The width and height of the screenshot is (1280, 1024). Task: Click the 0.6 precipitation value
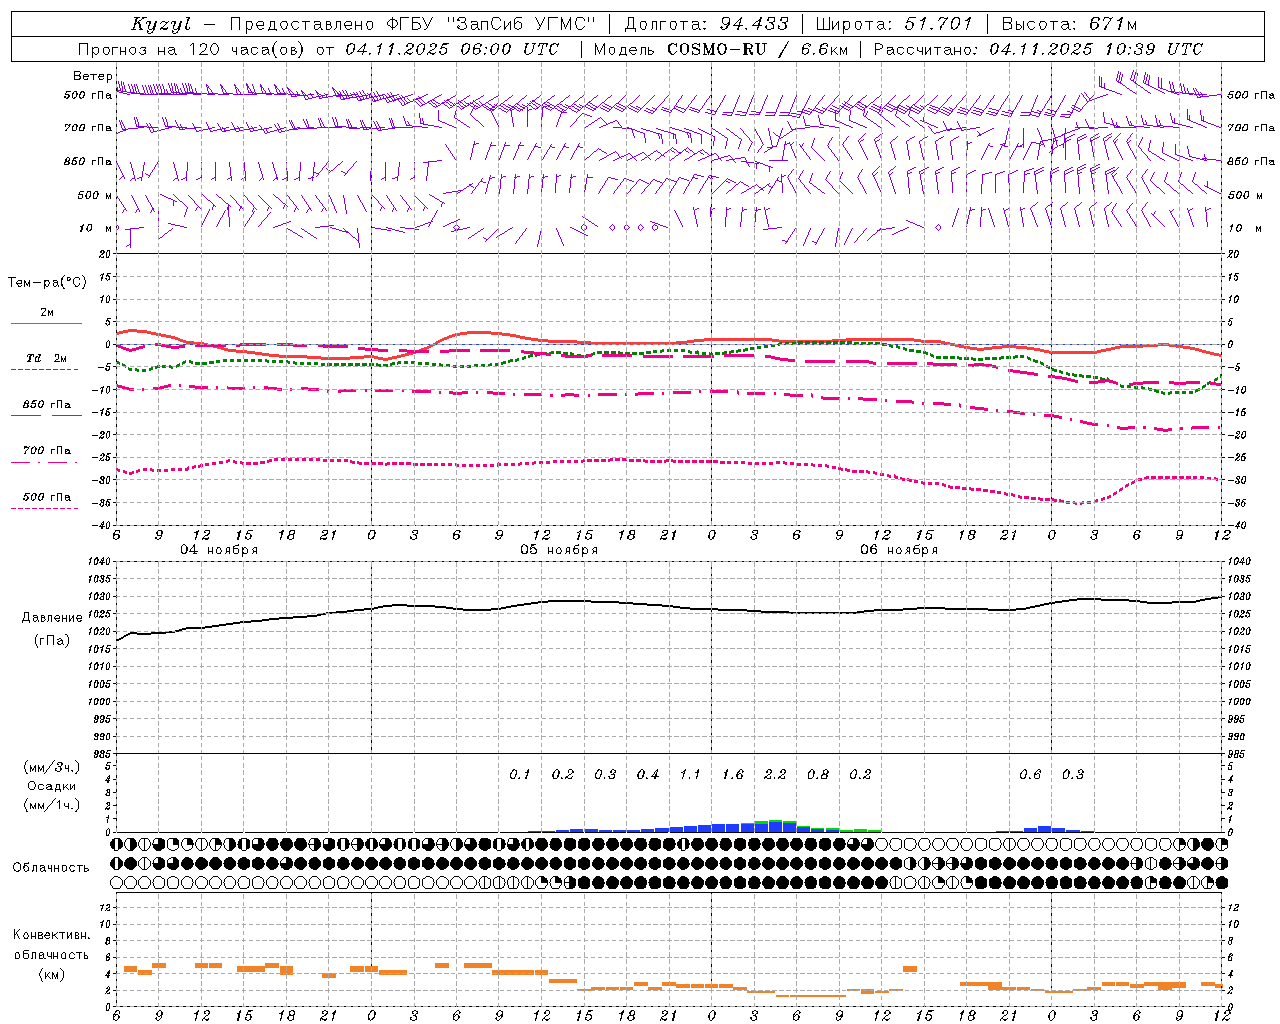pyautogui.click(x=1030, y=774)
